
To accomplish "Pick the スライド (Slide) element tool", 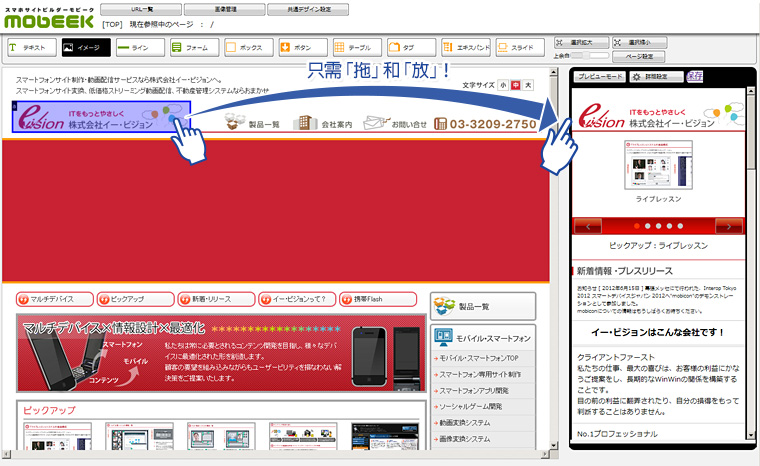I will point(517,47).
